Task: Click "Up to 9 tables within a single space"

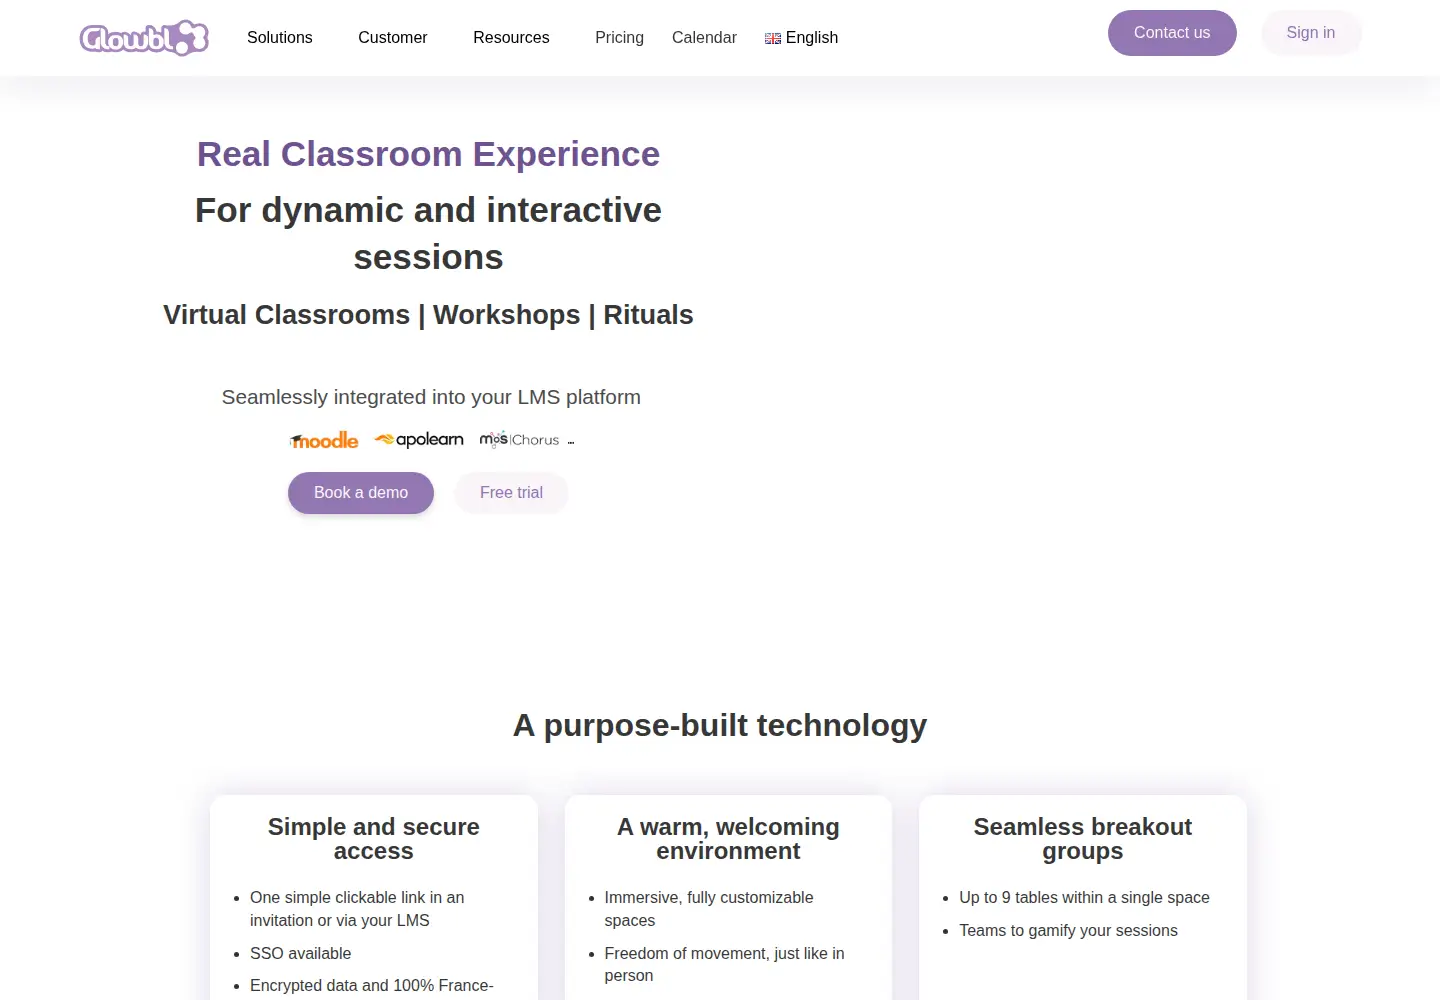Action: (1084, 898)
